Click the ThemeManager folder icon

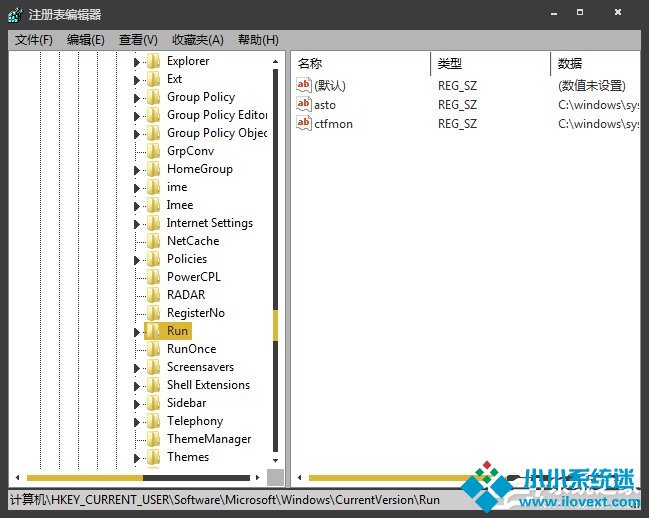pyautogui.click(x=154, y=439)
